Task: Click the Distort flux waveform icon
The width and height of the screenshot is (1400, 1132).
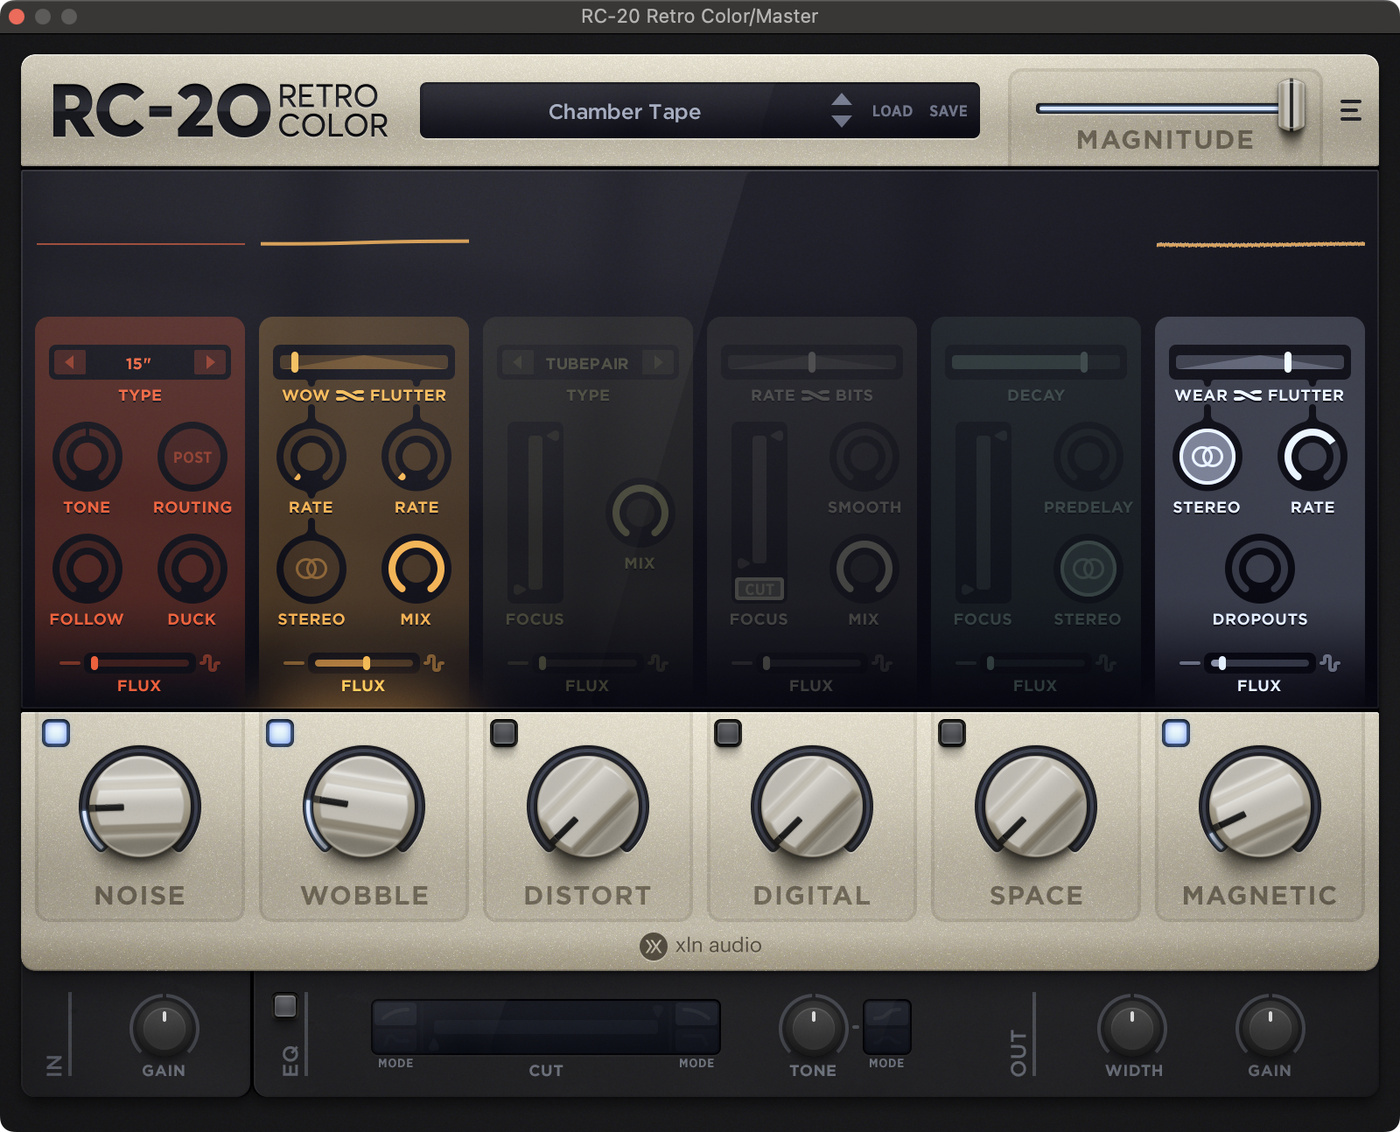Action: [x=658, y=663]
